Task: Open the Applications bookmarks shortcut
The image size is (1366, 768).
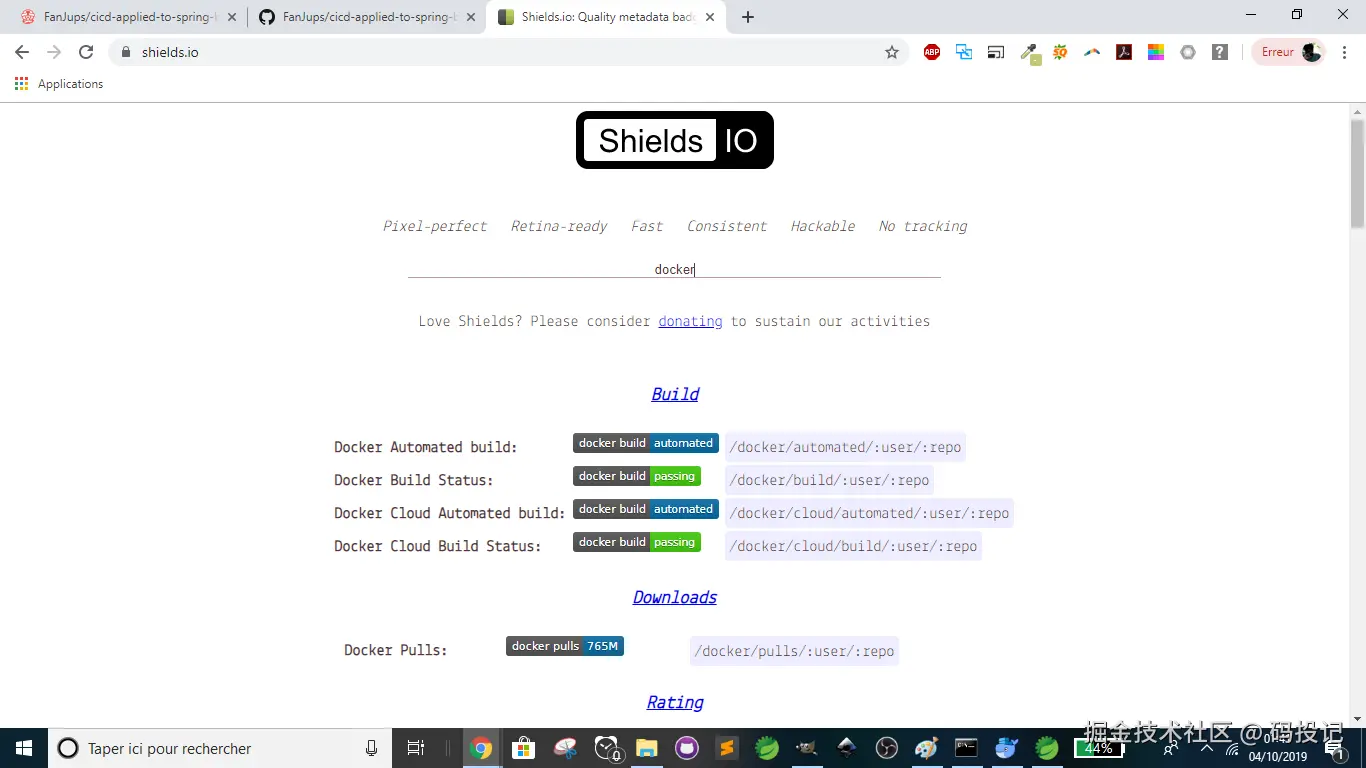Action: 59,84
